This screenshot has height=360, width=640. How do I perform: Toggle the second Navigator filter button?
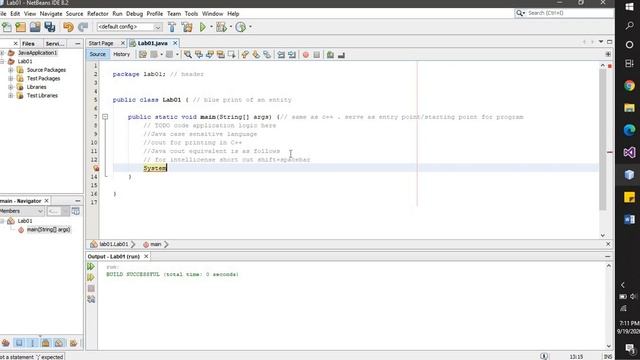tap(19, 343)
